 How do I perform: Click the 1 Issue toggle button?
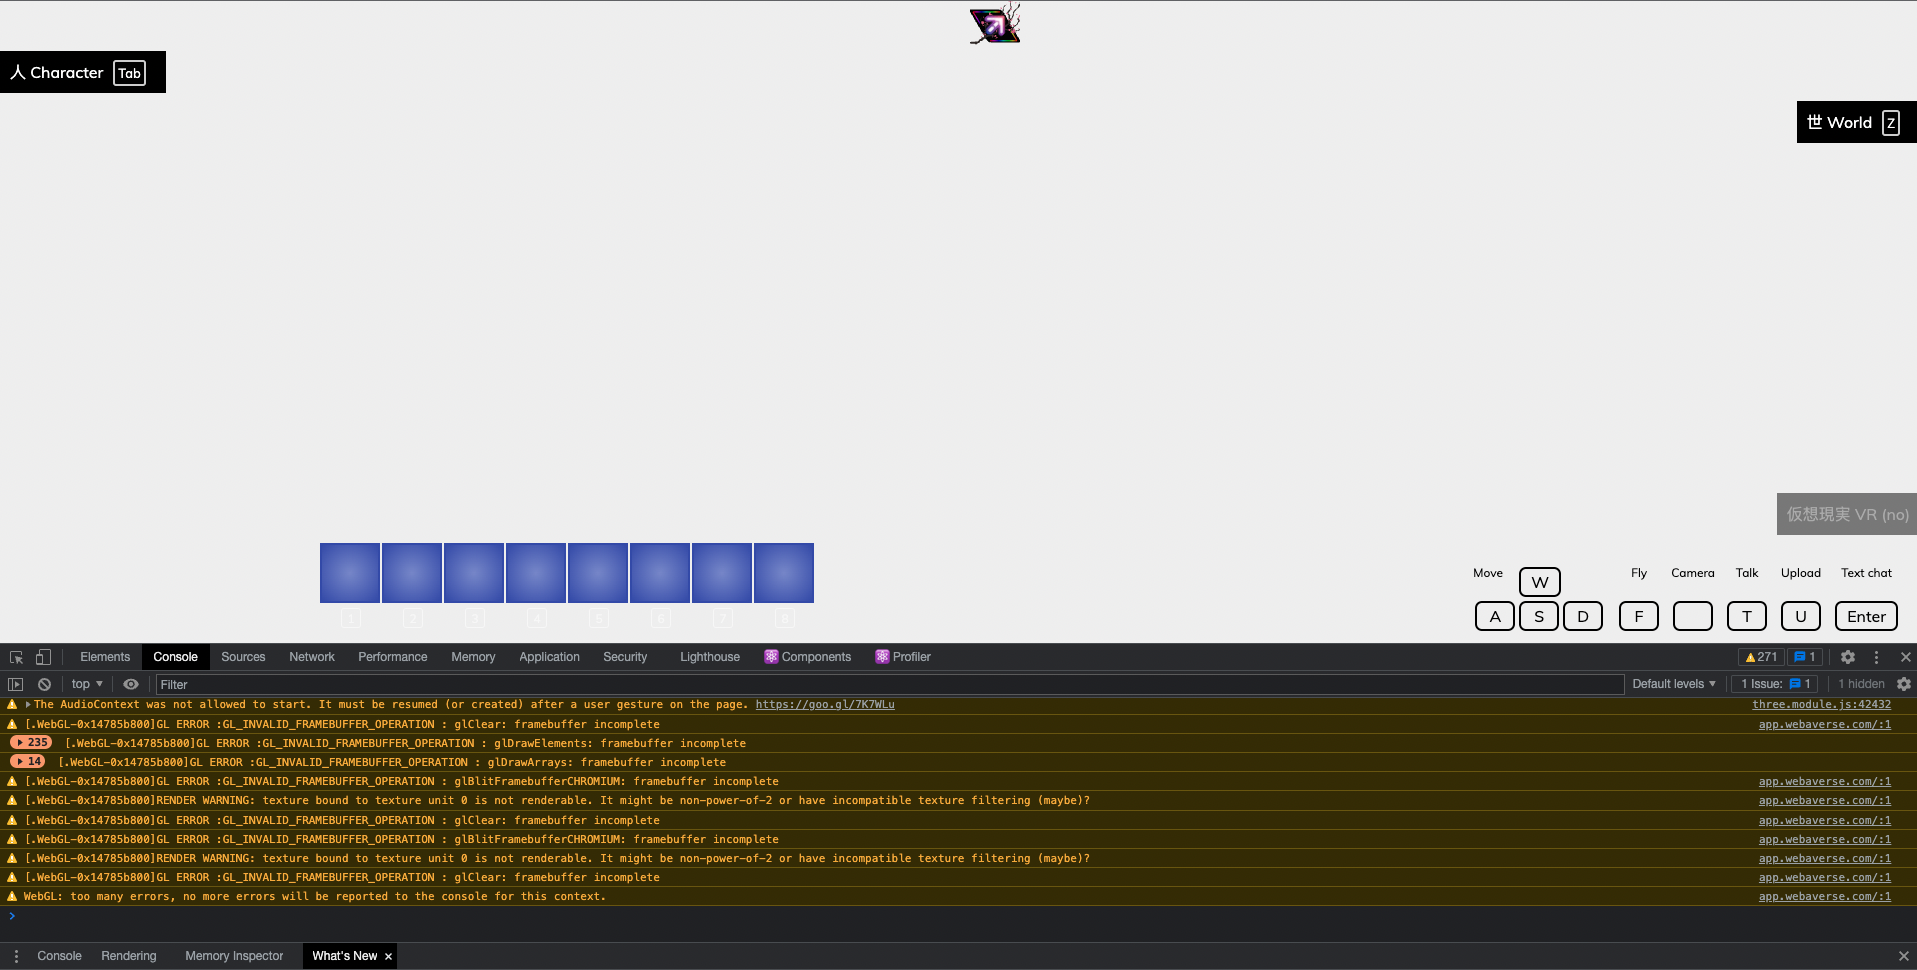click(1775, 684)
